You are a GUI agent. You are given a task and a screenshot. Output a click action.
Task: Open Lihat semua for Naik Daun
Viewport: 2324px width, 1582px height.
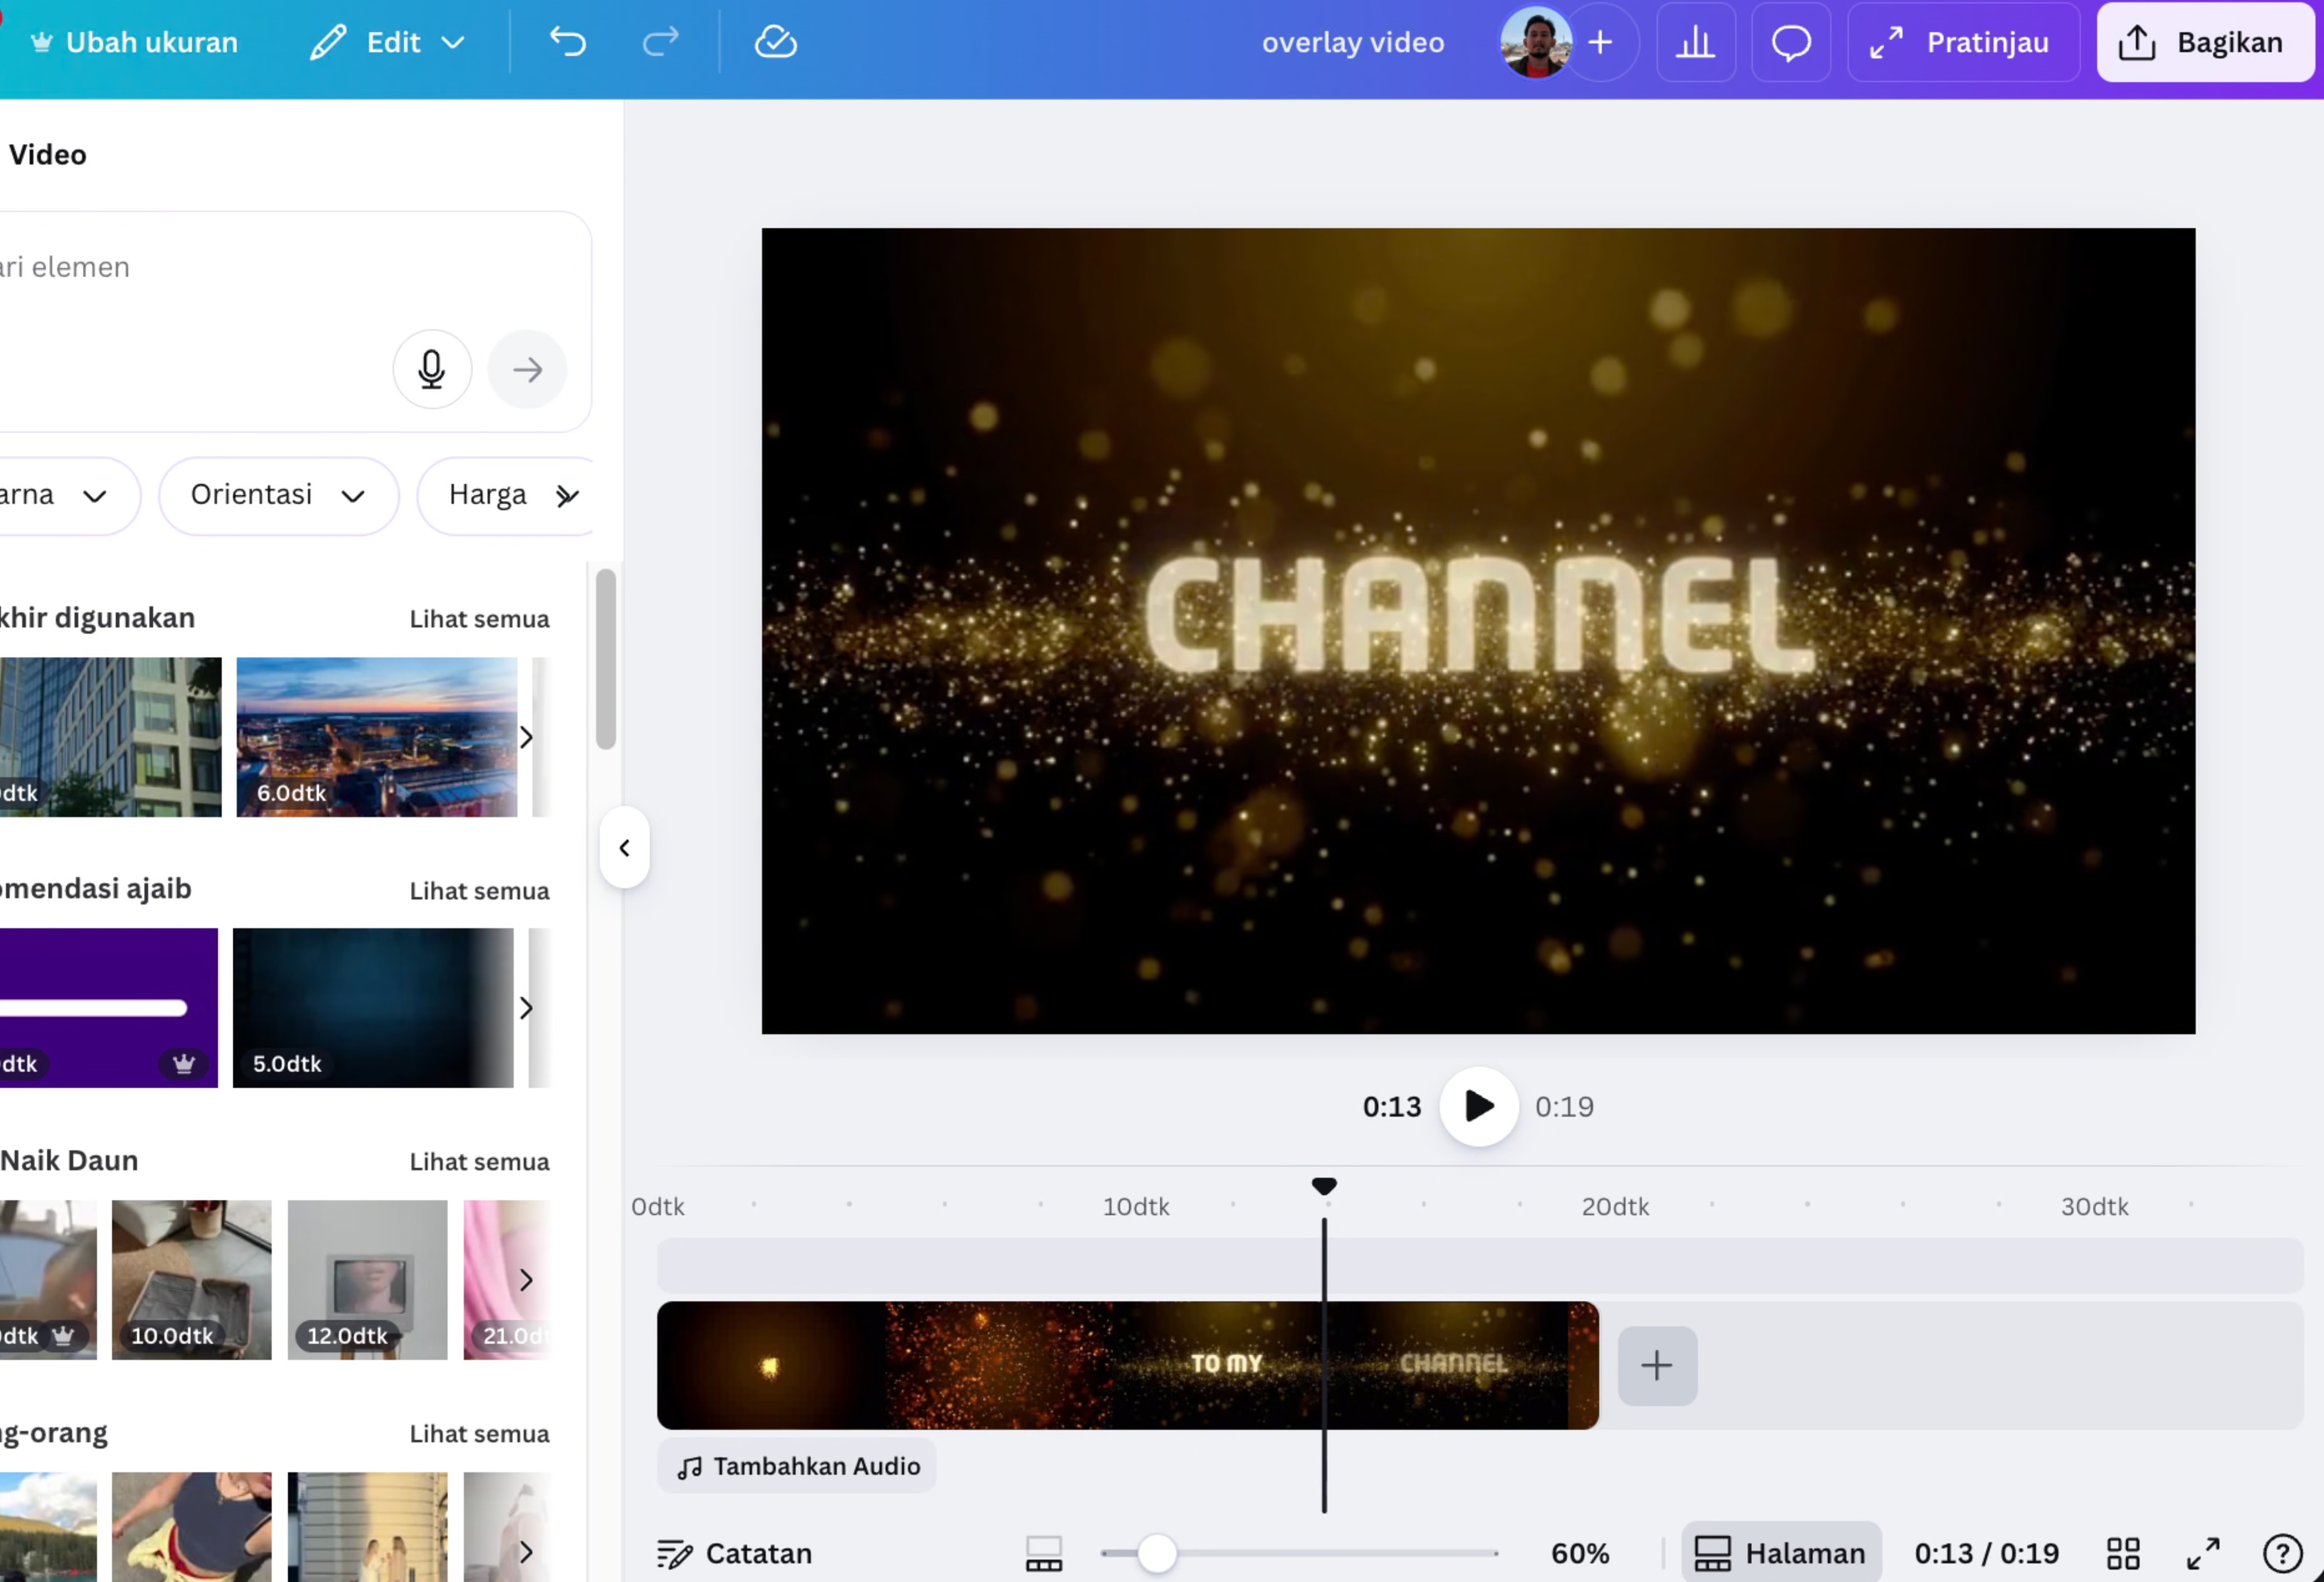click(x=479, y=1161)
